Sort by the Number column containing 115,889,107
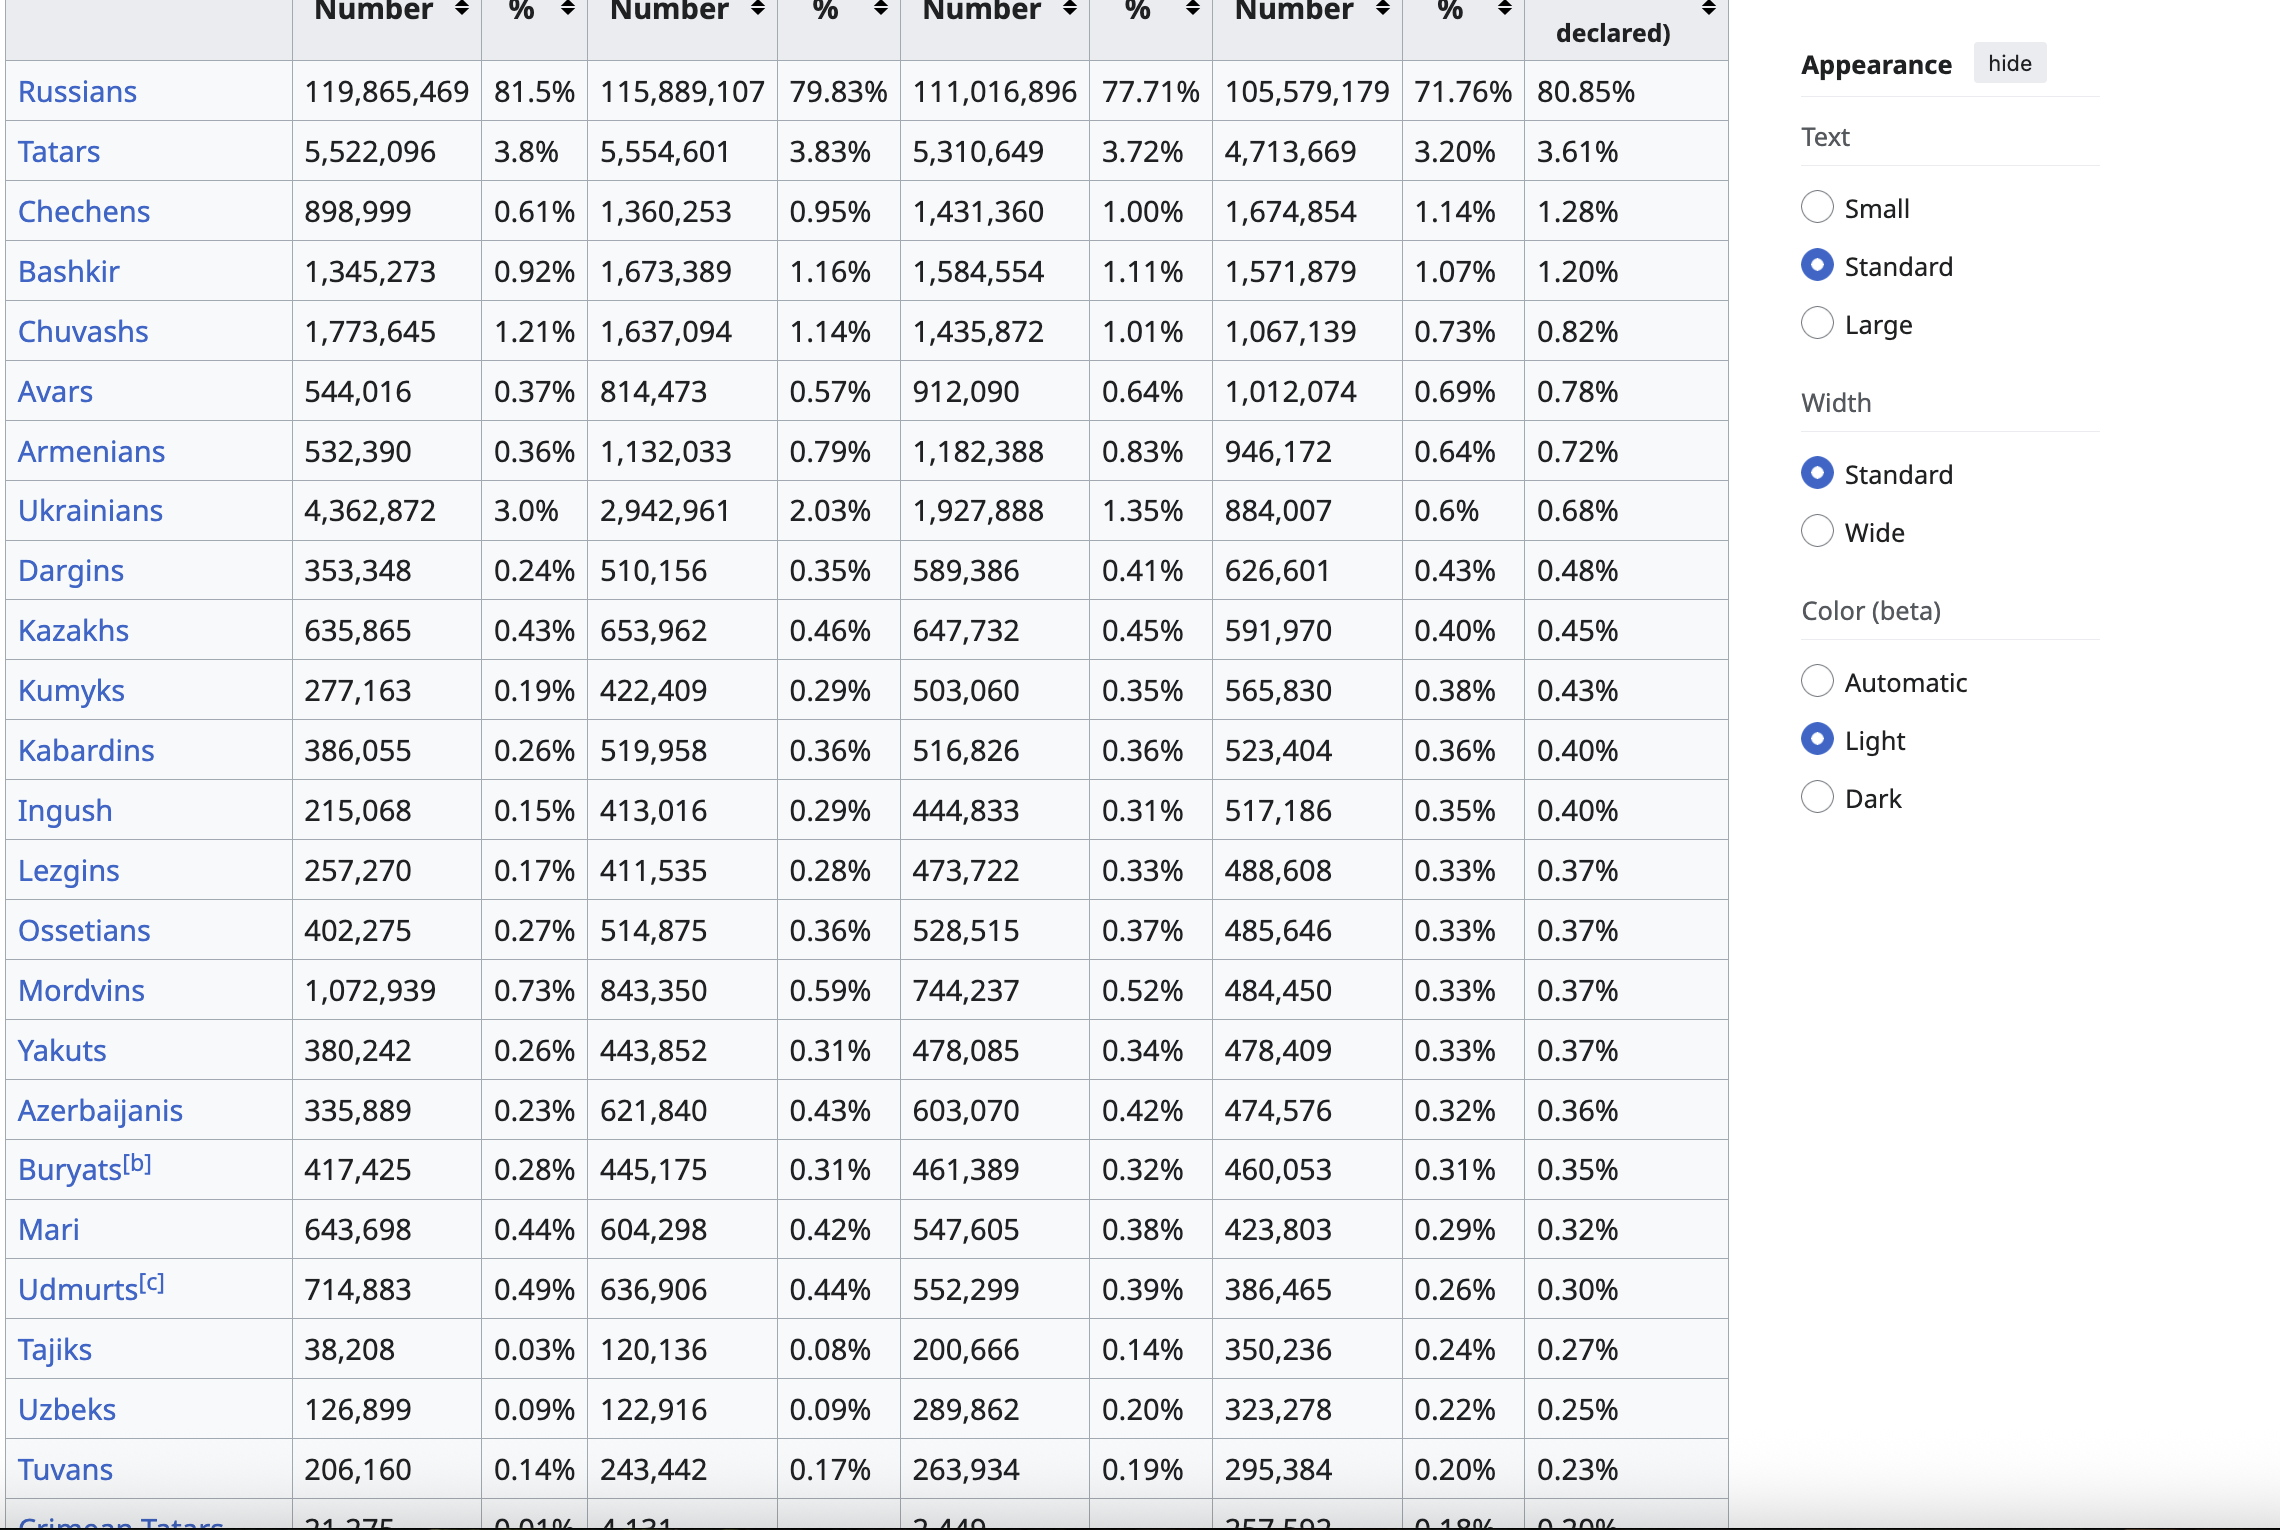This screenshot has height=1530, width=2280. (x=757, y=9)
